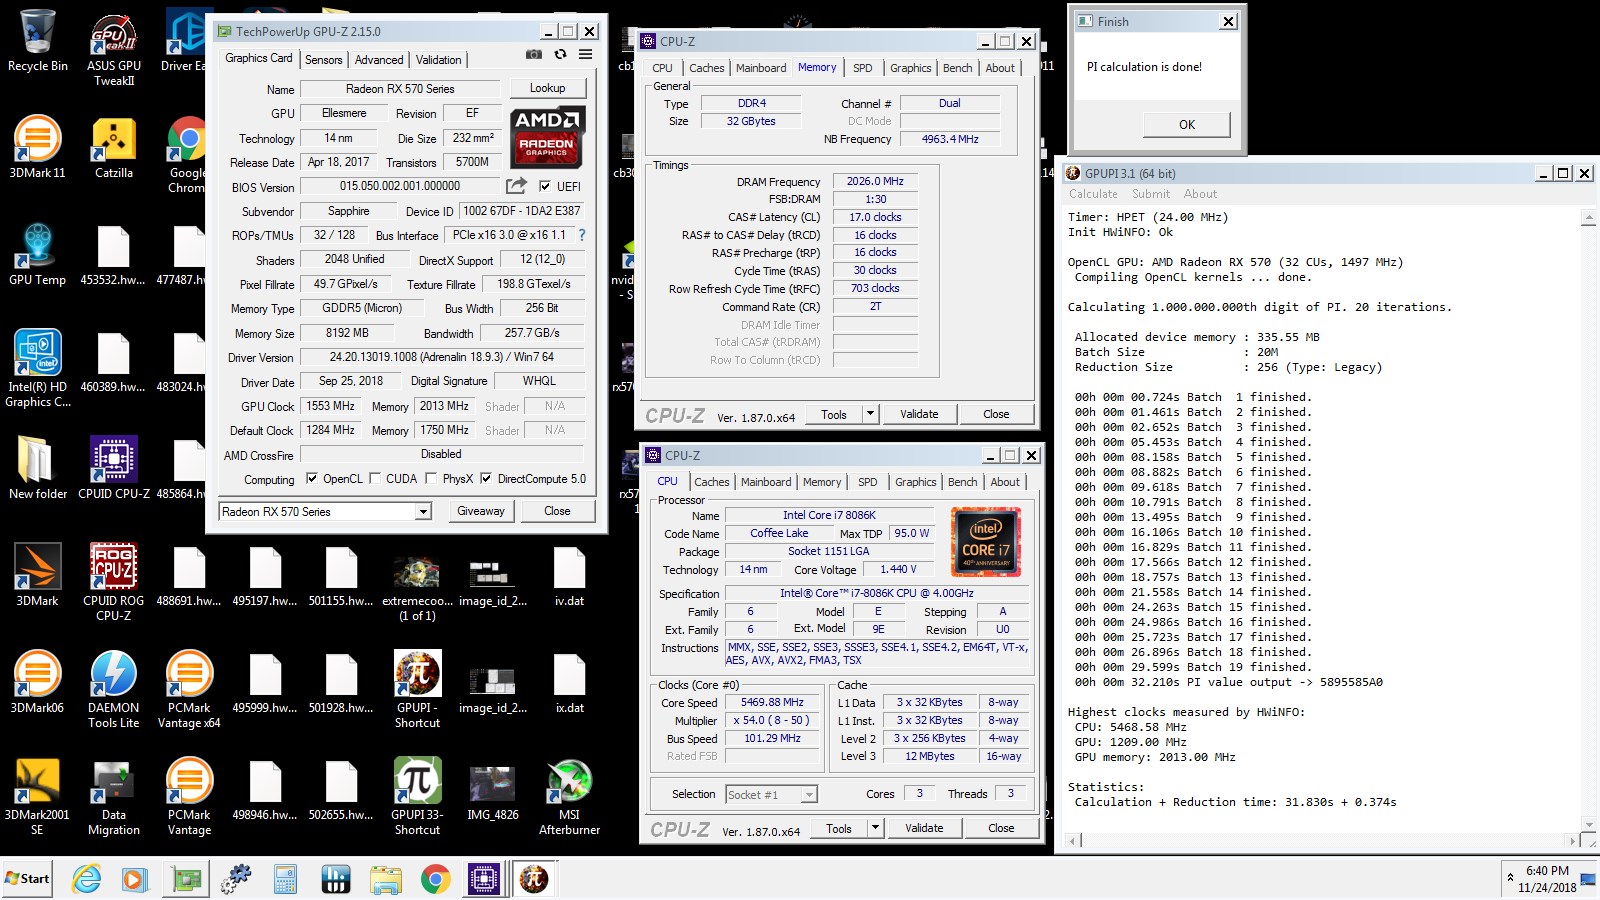Click GPUPI vertical scrollbar up arrow
Screen dimensions: 1600x900
(x=1589, y=217)
